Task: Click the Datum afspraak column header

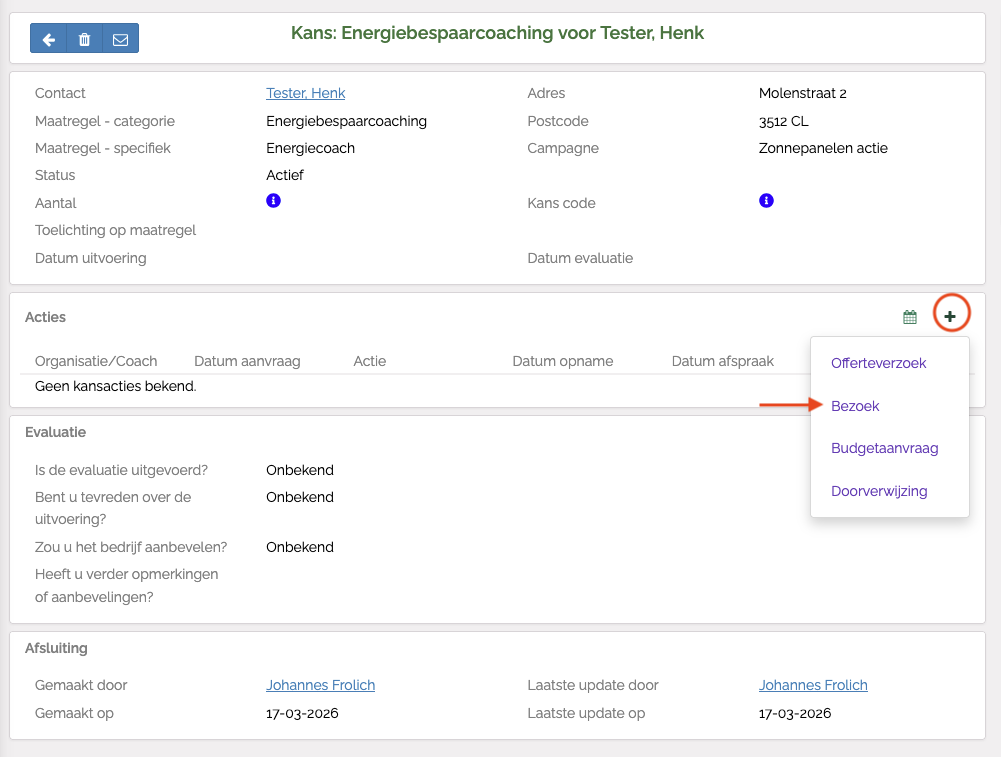Action: [722, 361]
